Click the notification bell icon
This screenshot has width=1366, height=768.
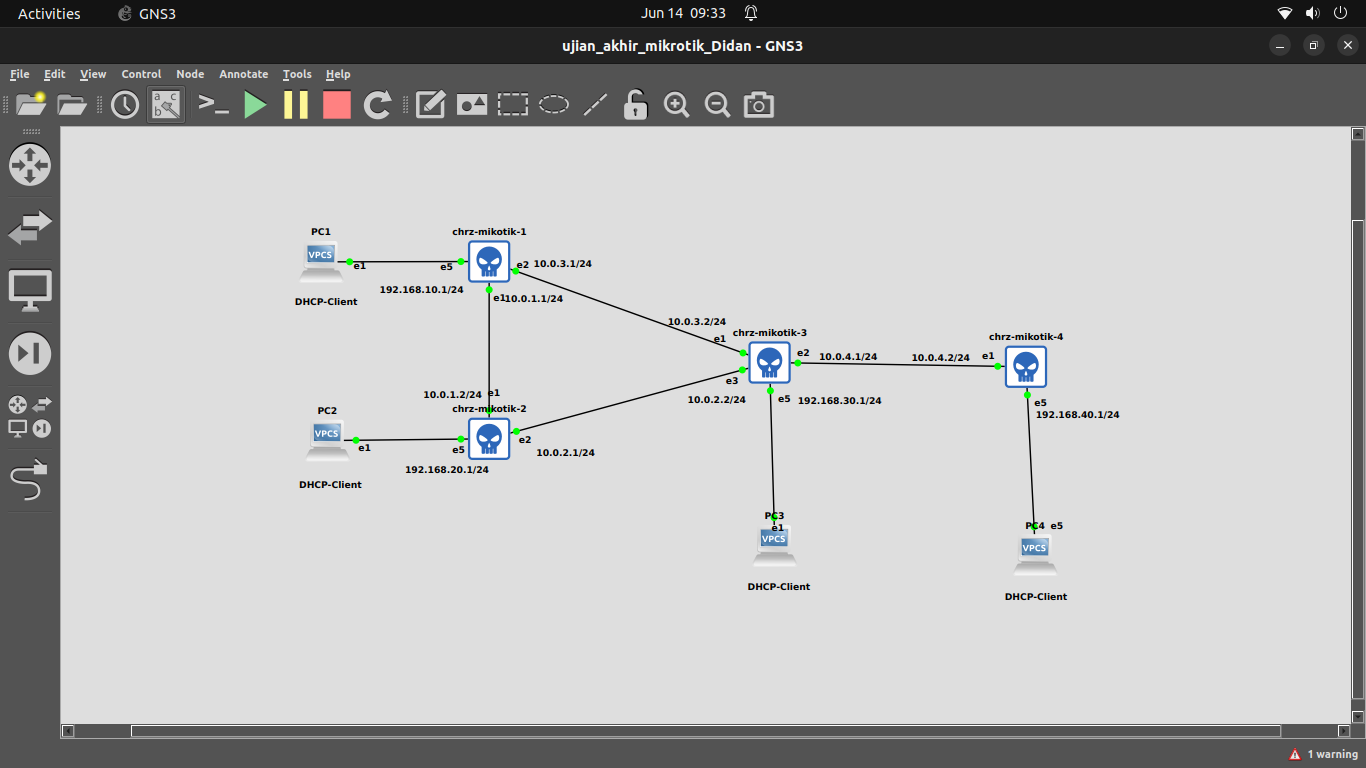coord(750,14)
